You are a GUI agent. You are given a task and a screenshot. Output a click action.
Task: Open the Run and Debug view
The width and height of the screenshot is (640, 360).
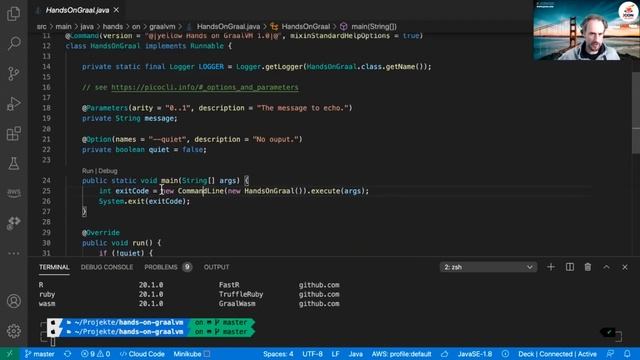coord(13,104)
